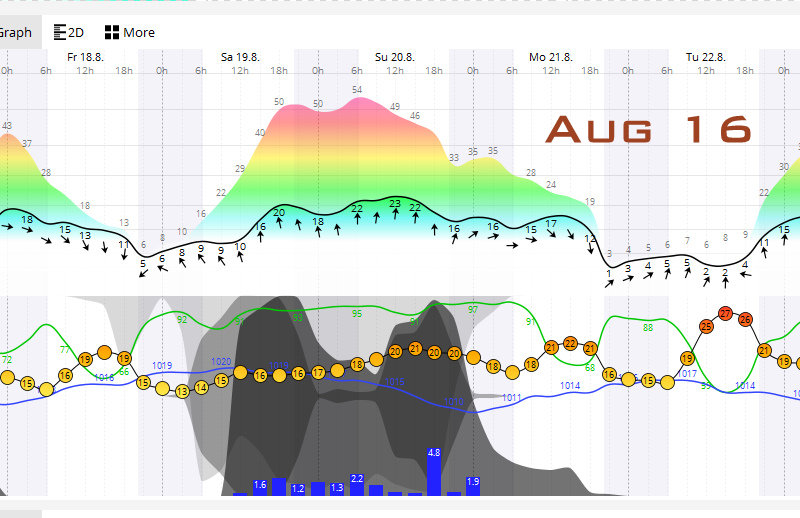Image resolution: width=800 pixels, height=518 pixels.
Task: Click the 2D layers icon
Action: point(61,32)
